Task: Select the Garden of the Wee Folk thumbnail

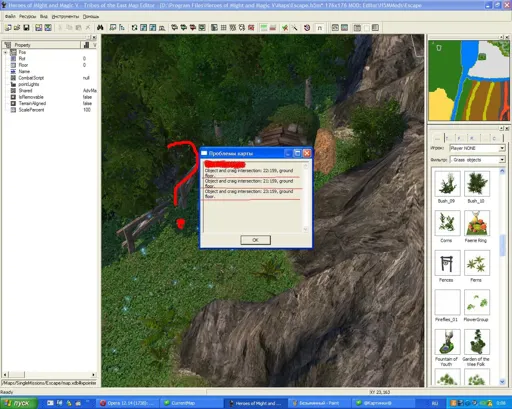Action: point(477,342)
